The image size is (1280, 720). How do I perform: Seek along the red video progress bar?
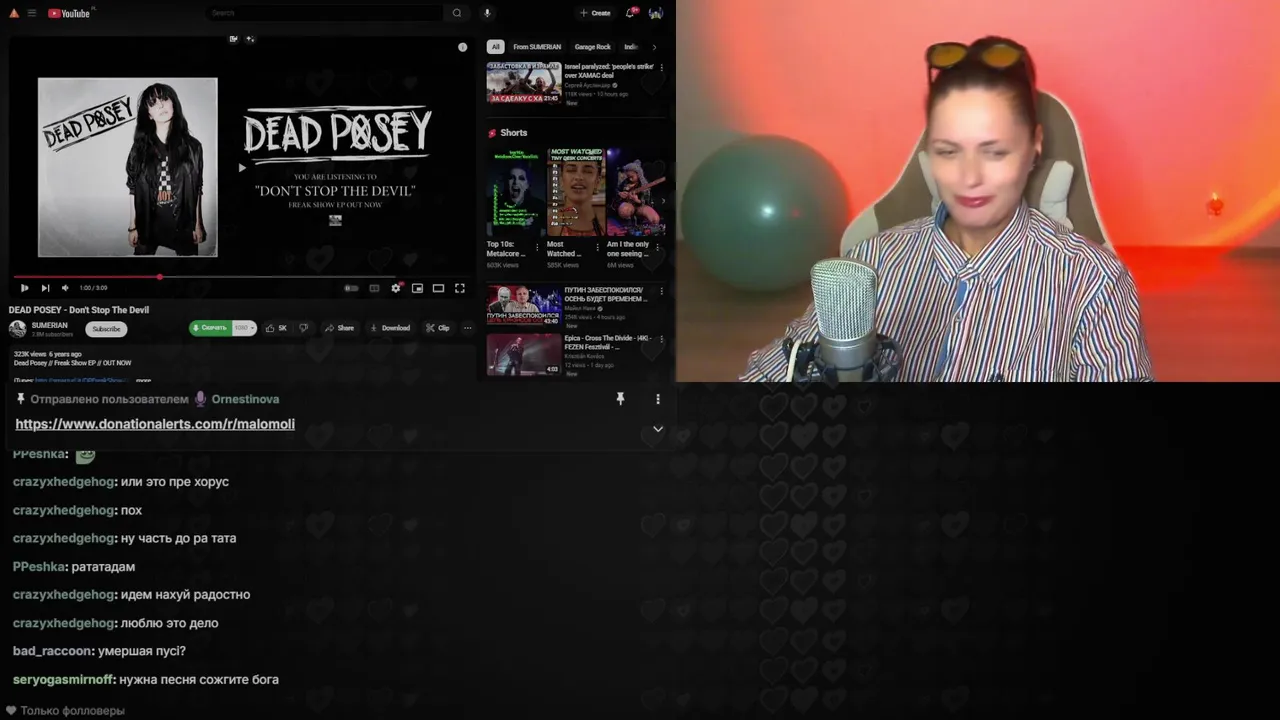coord(240,277)
